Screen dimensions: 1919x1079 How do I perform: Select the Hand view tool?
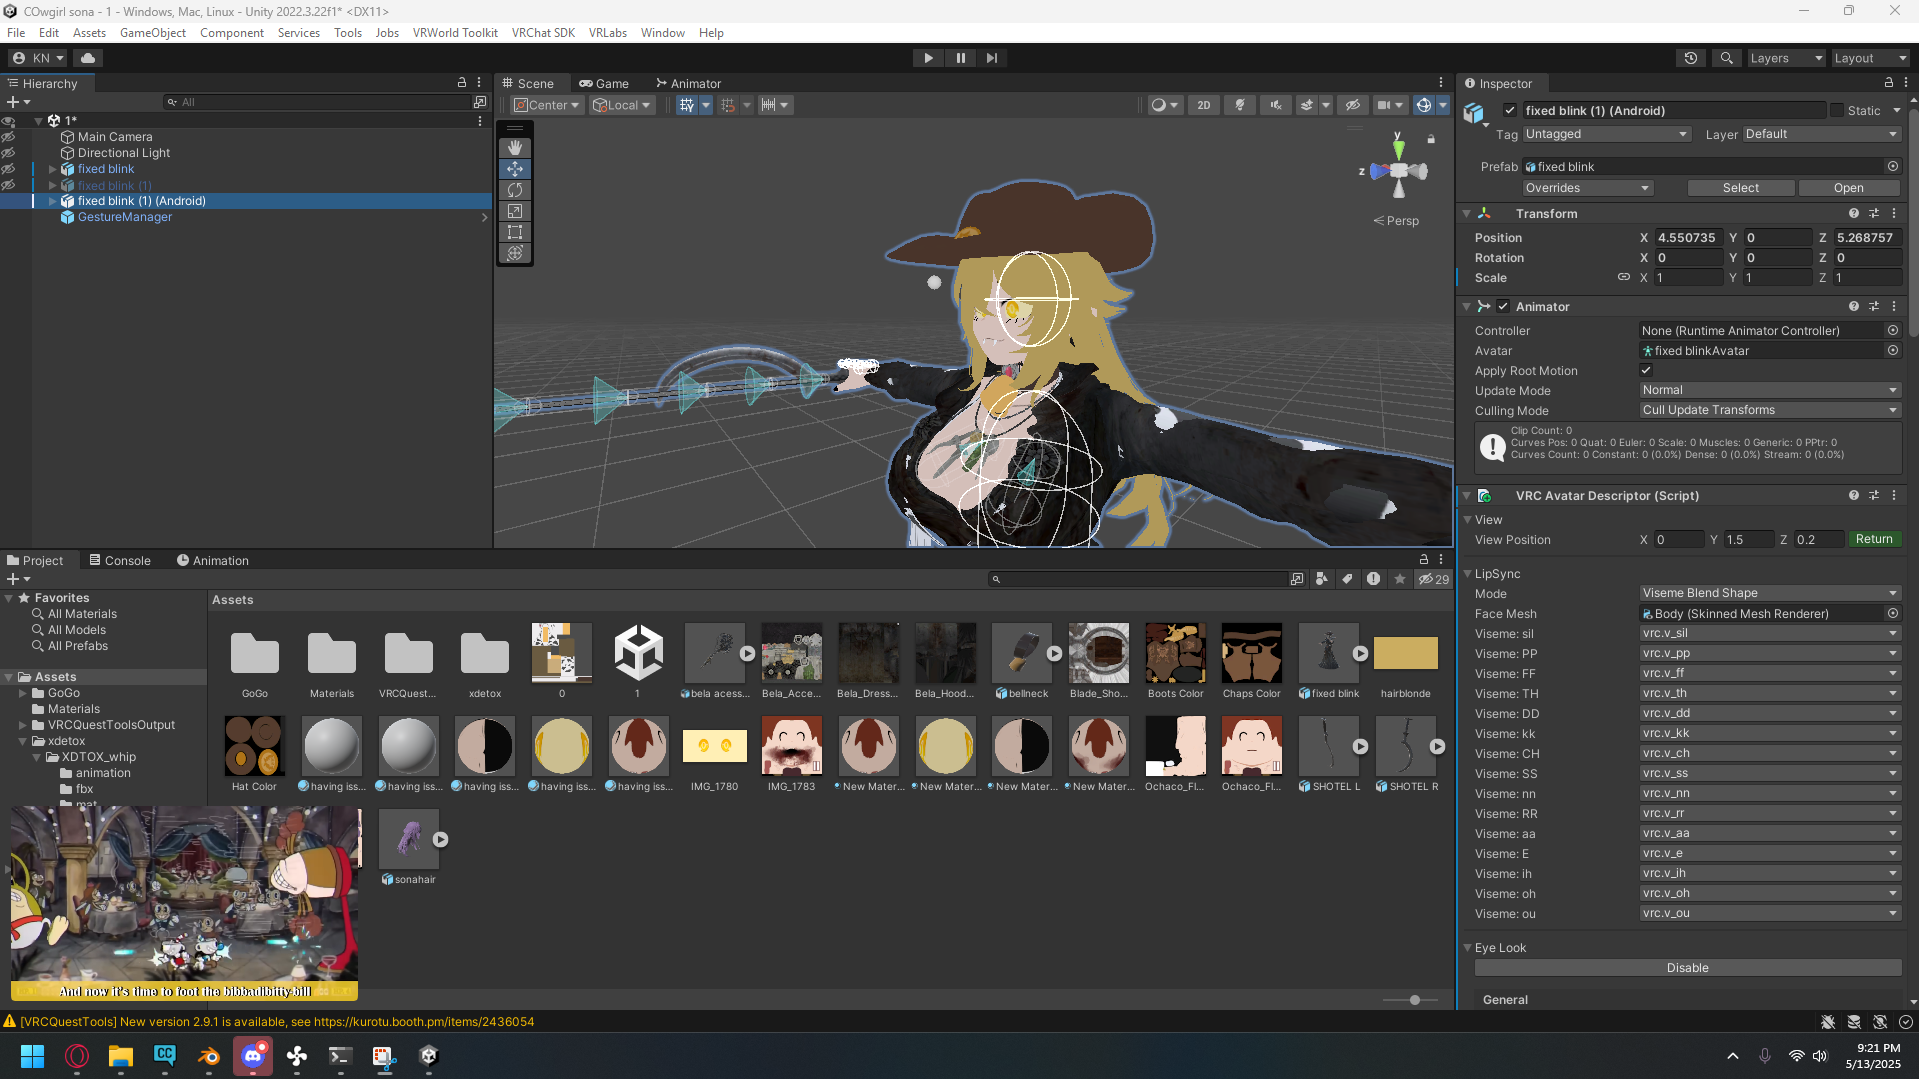tap(515, 148)
